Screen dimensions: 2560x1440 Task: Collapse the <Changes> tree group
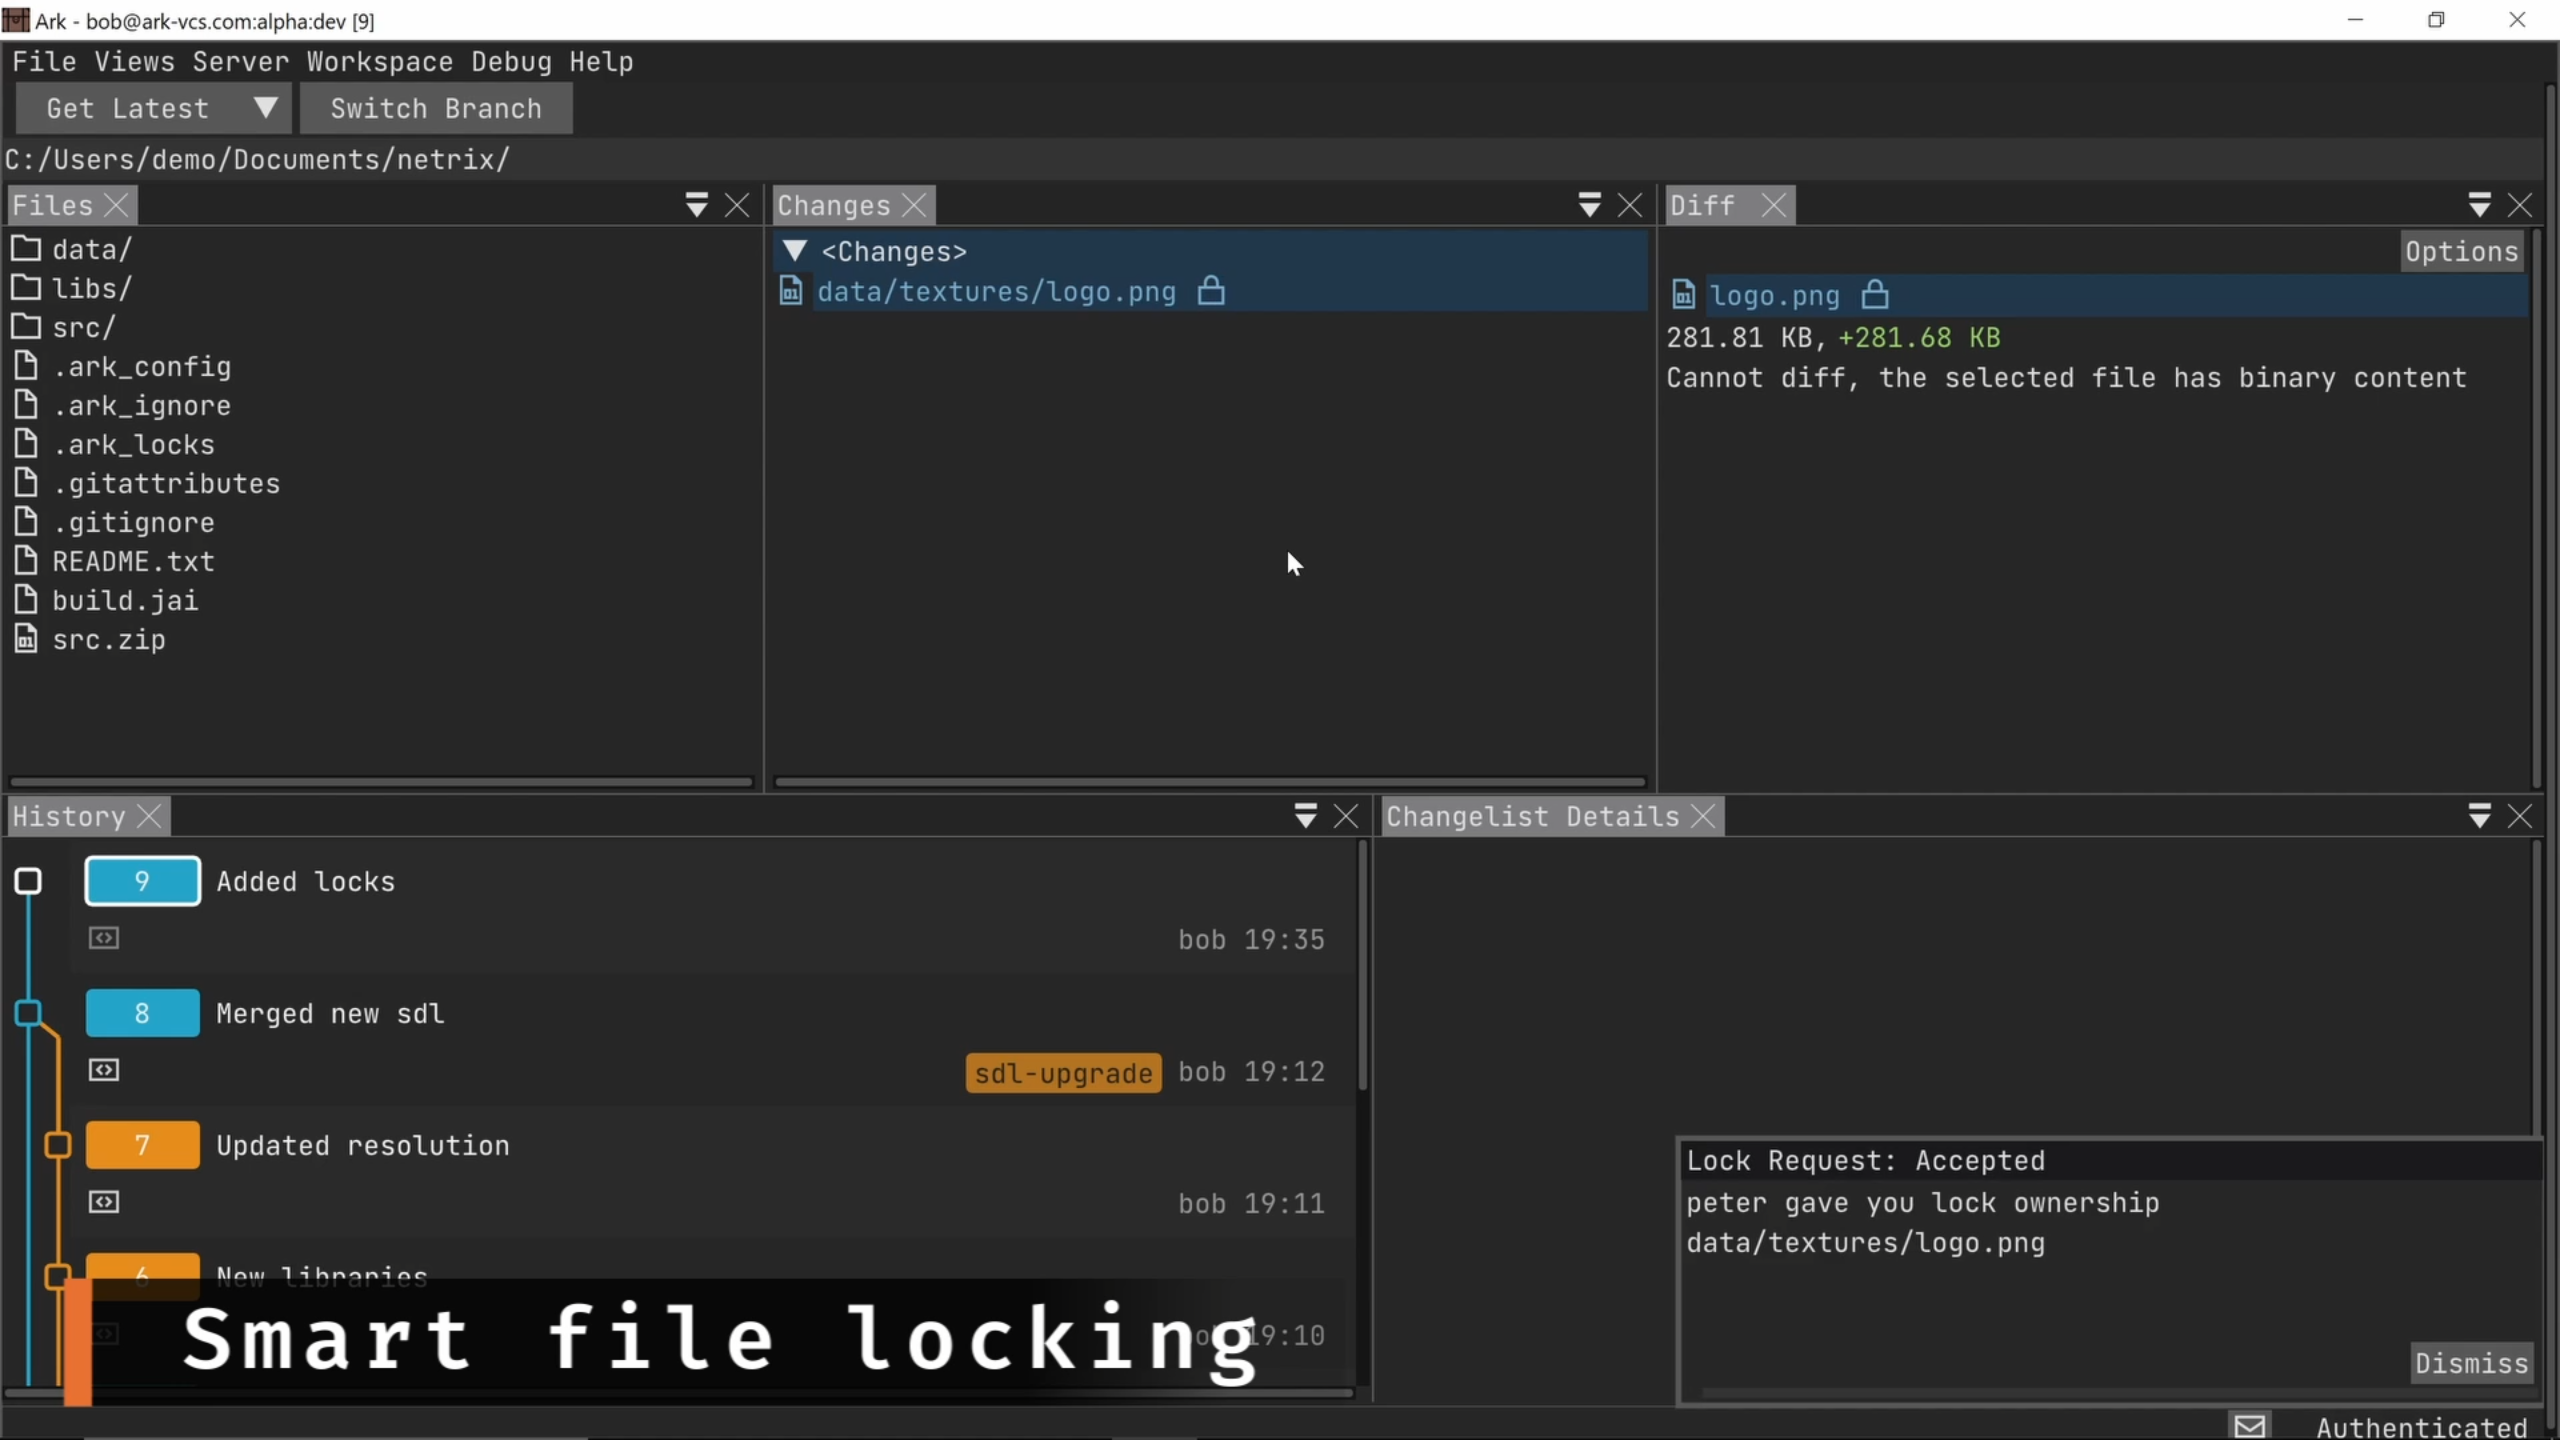795,250
